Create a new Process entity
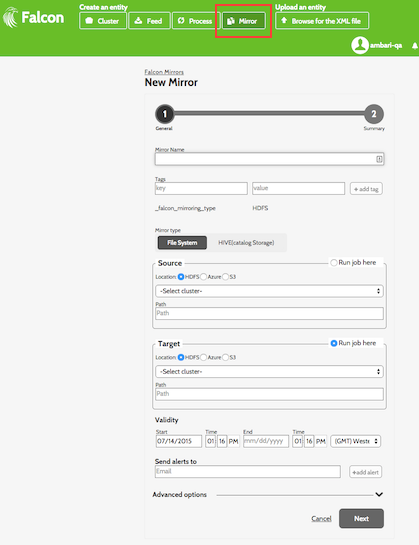This screenshot has height=545, width=419. (196, 21)
